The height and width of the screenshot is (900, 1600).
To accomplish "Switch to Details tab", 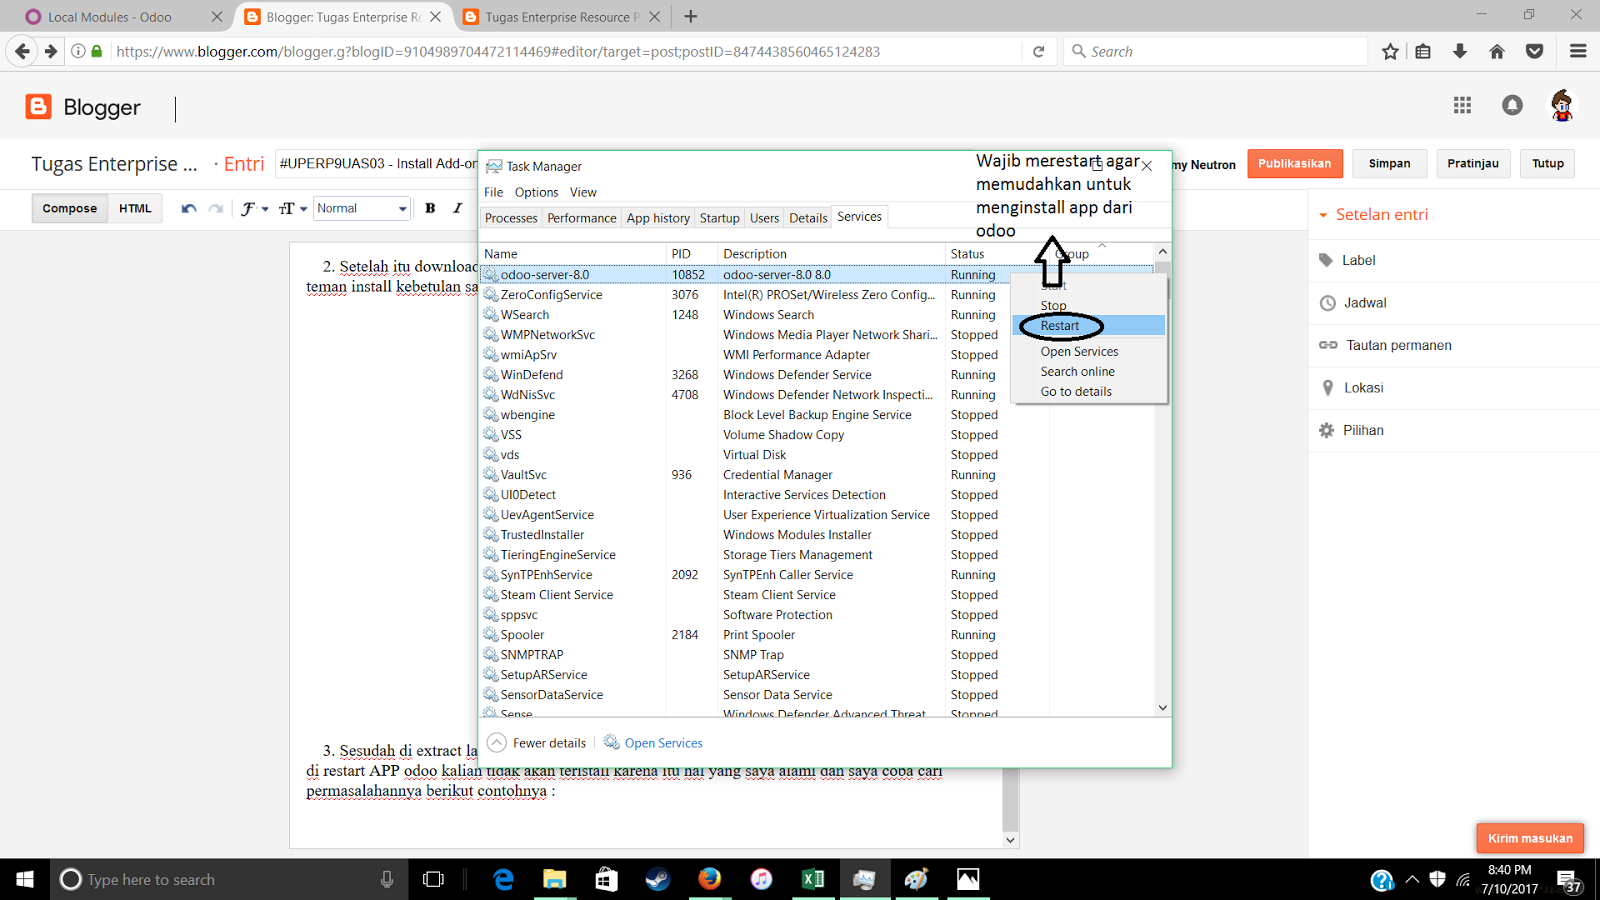I will click(x=808, y=218).
